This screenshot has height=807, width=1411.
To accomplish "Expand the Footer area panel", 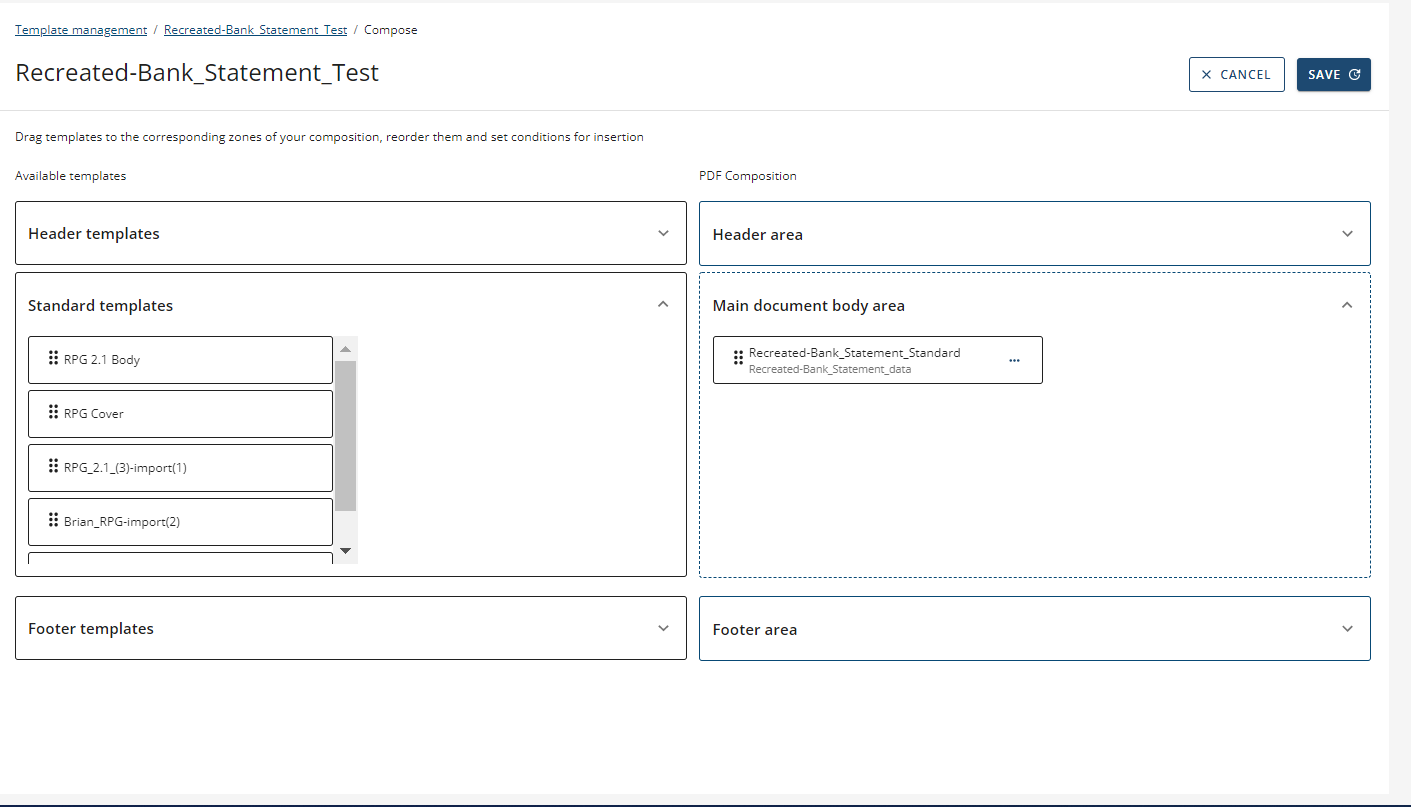I will click(x=1347, y=629).
